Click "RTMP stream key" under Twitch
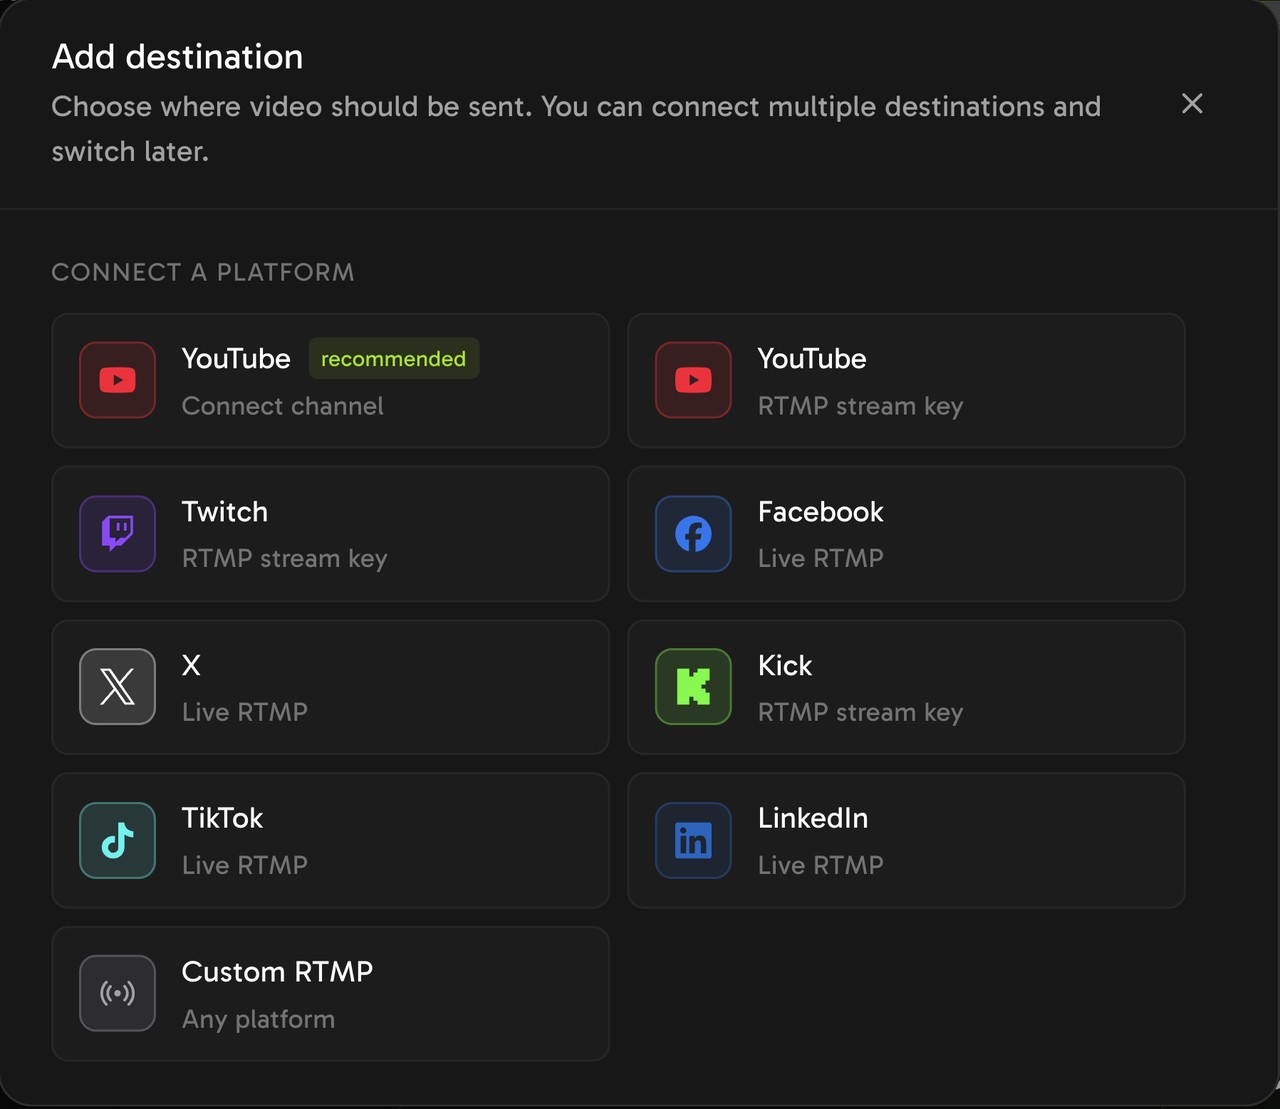This screenshot has height=1109, width=1280. pyautogui.click(x=285, y=559)
